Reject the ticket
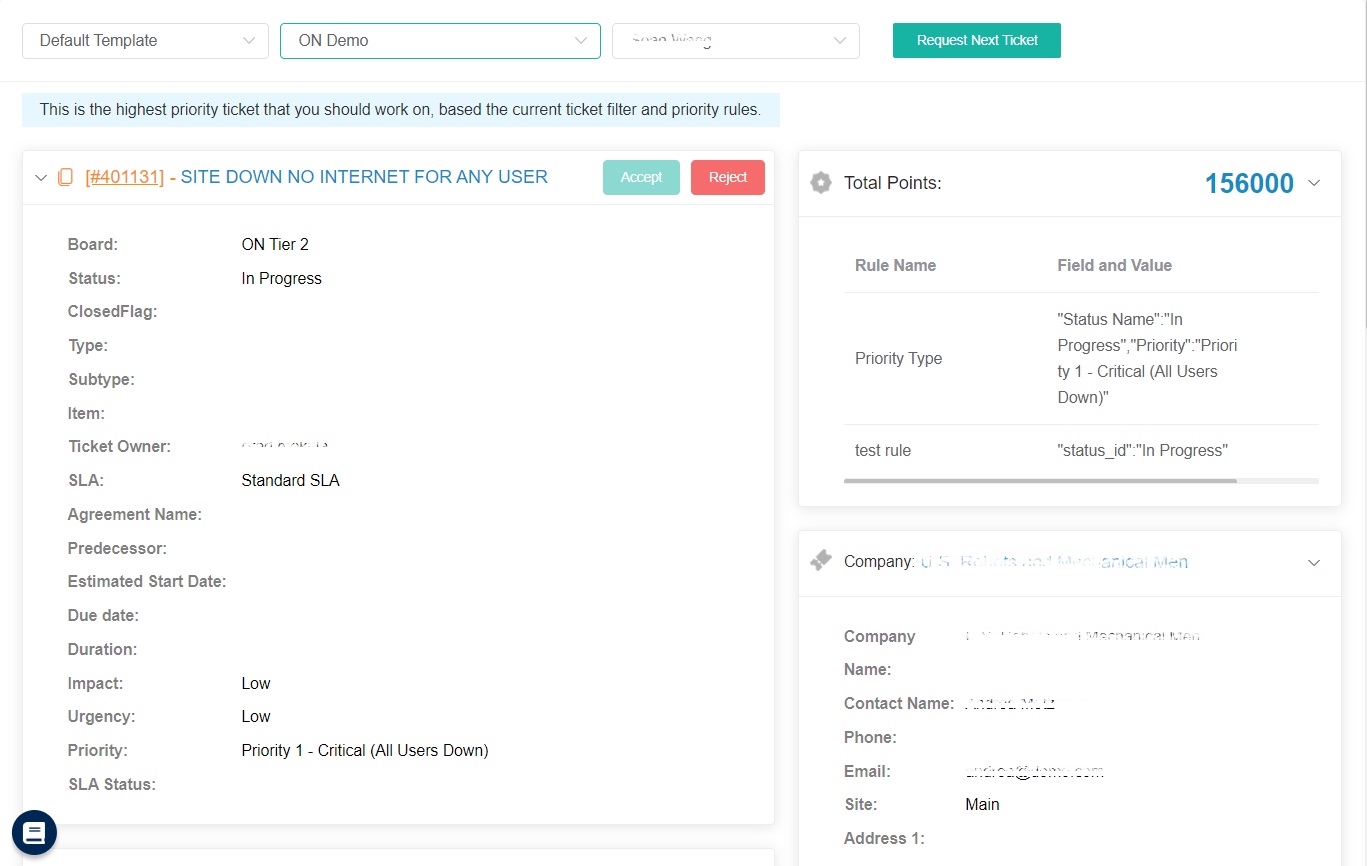The height and width of the screenshot is (866, 1367). (x=727, y=177)
